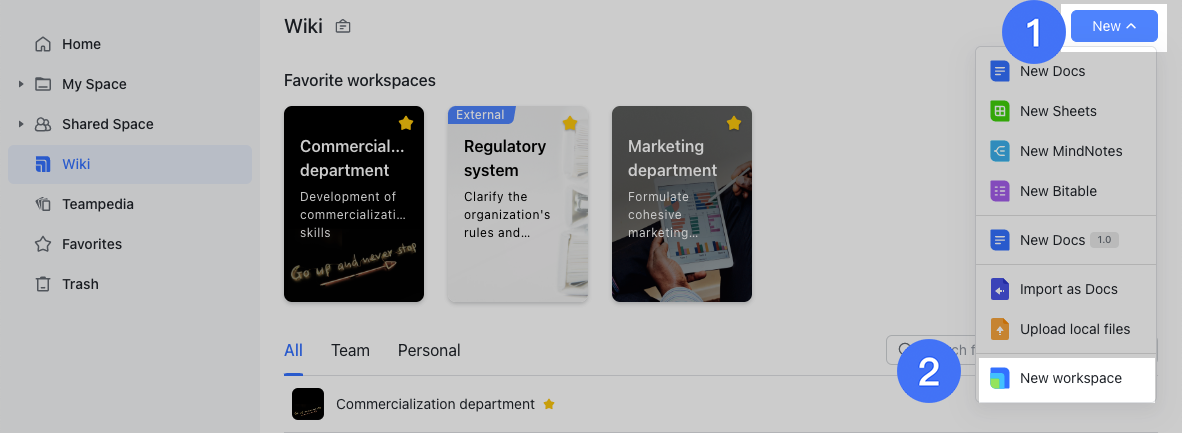Toggle star on Marketing department card

click(734, 123)
